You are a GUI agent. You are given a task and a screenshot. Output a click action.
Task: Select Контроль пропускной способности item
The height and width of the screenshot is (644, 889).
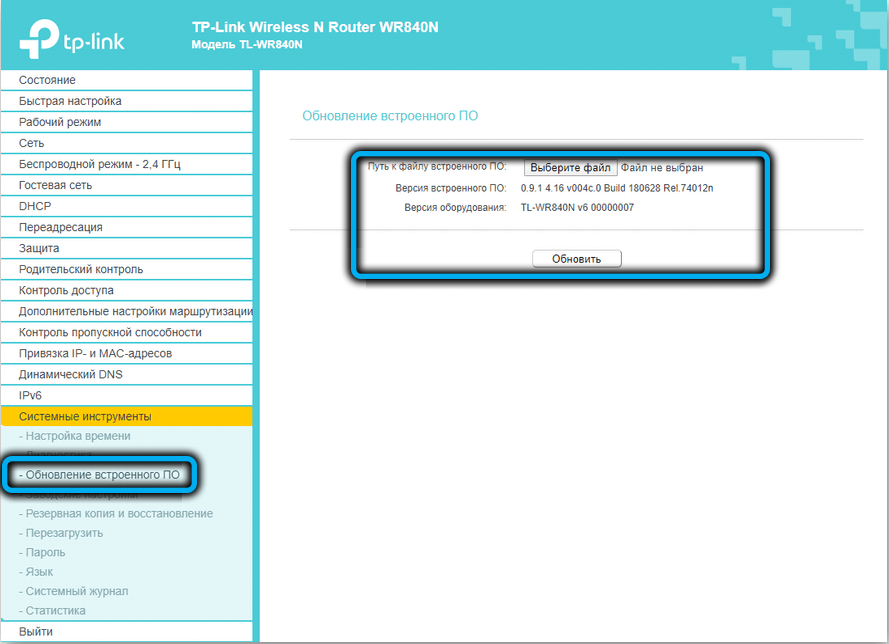(x=110, y=332)
